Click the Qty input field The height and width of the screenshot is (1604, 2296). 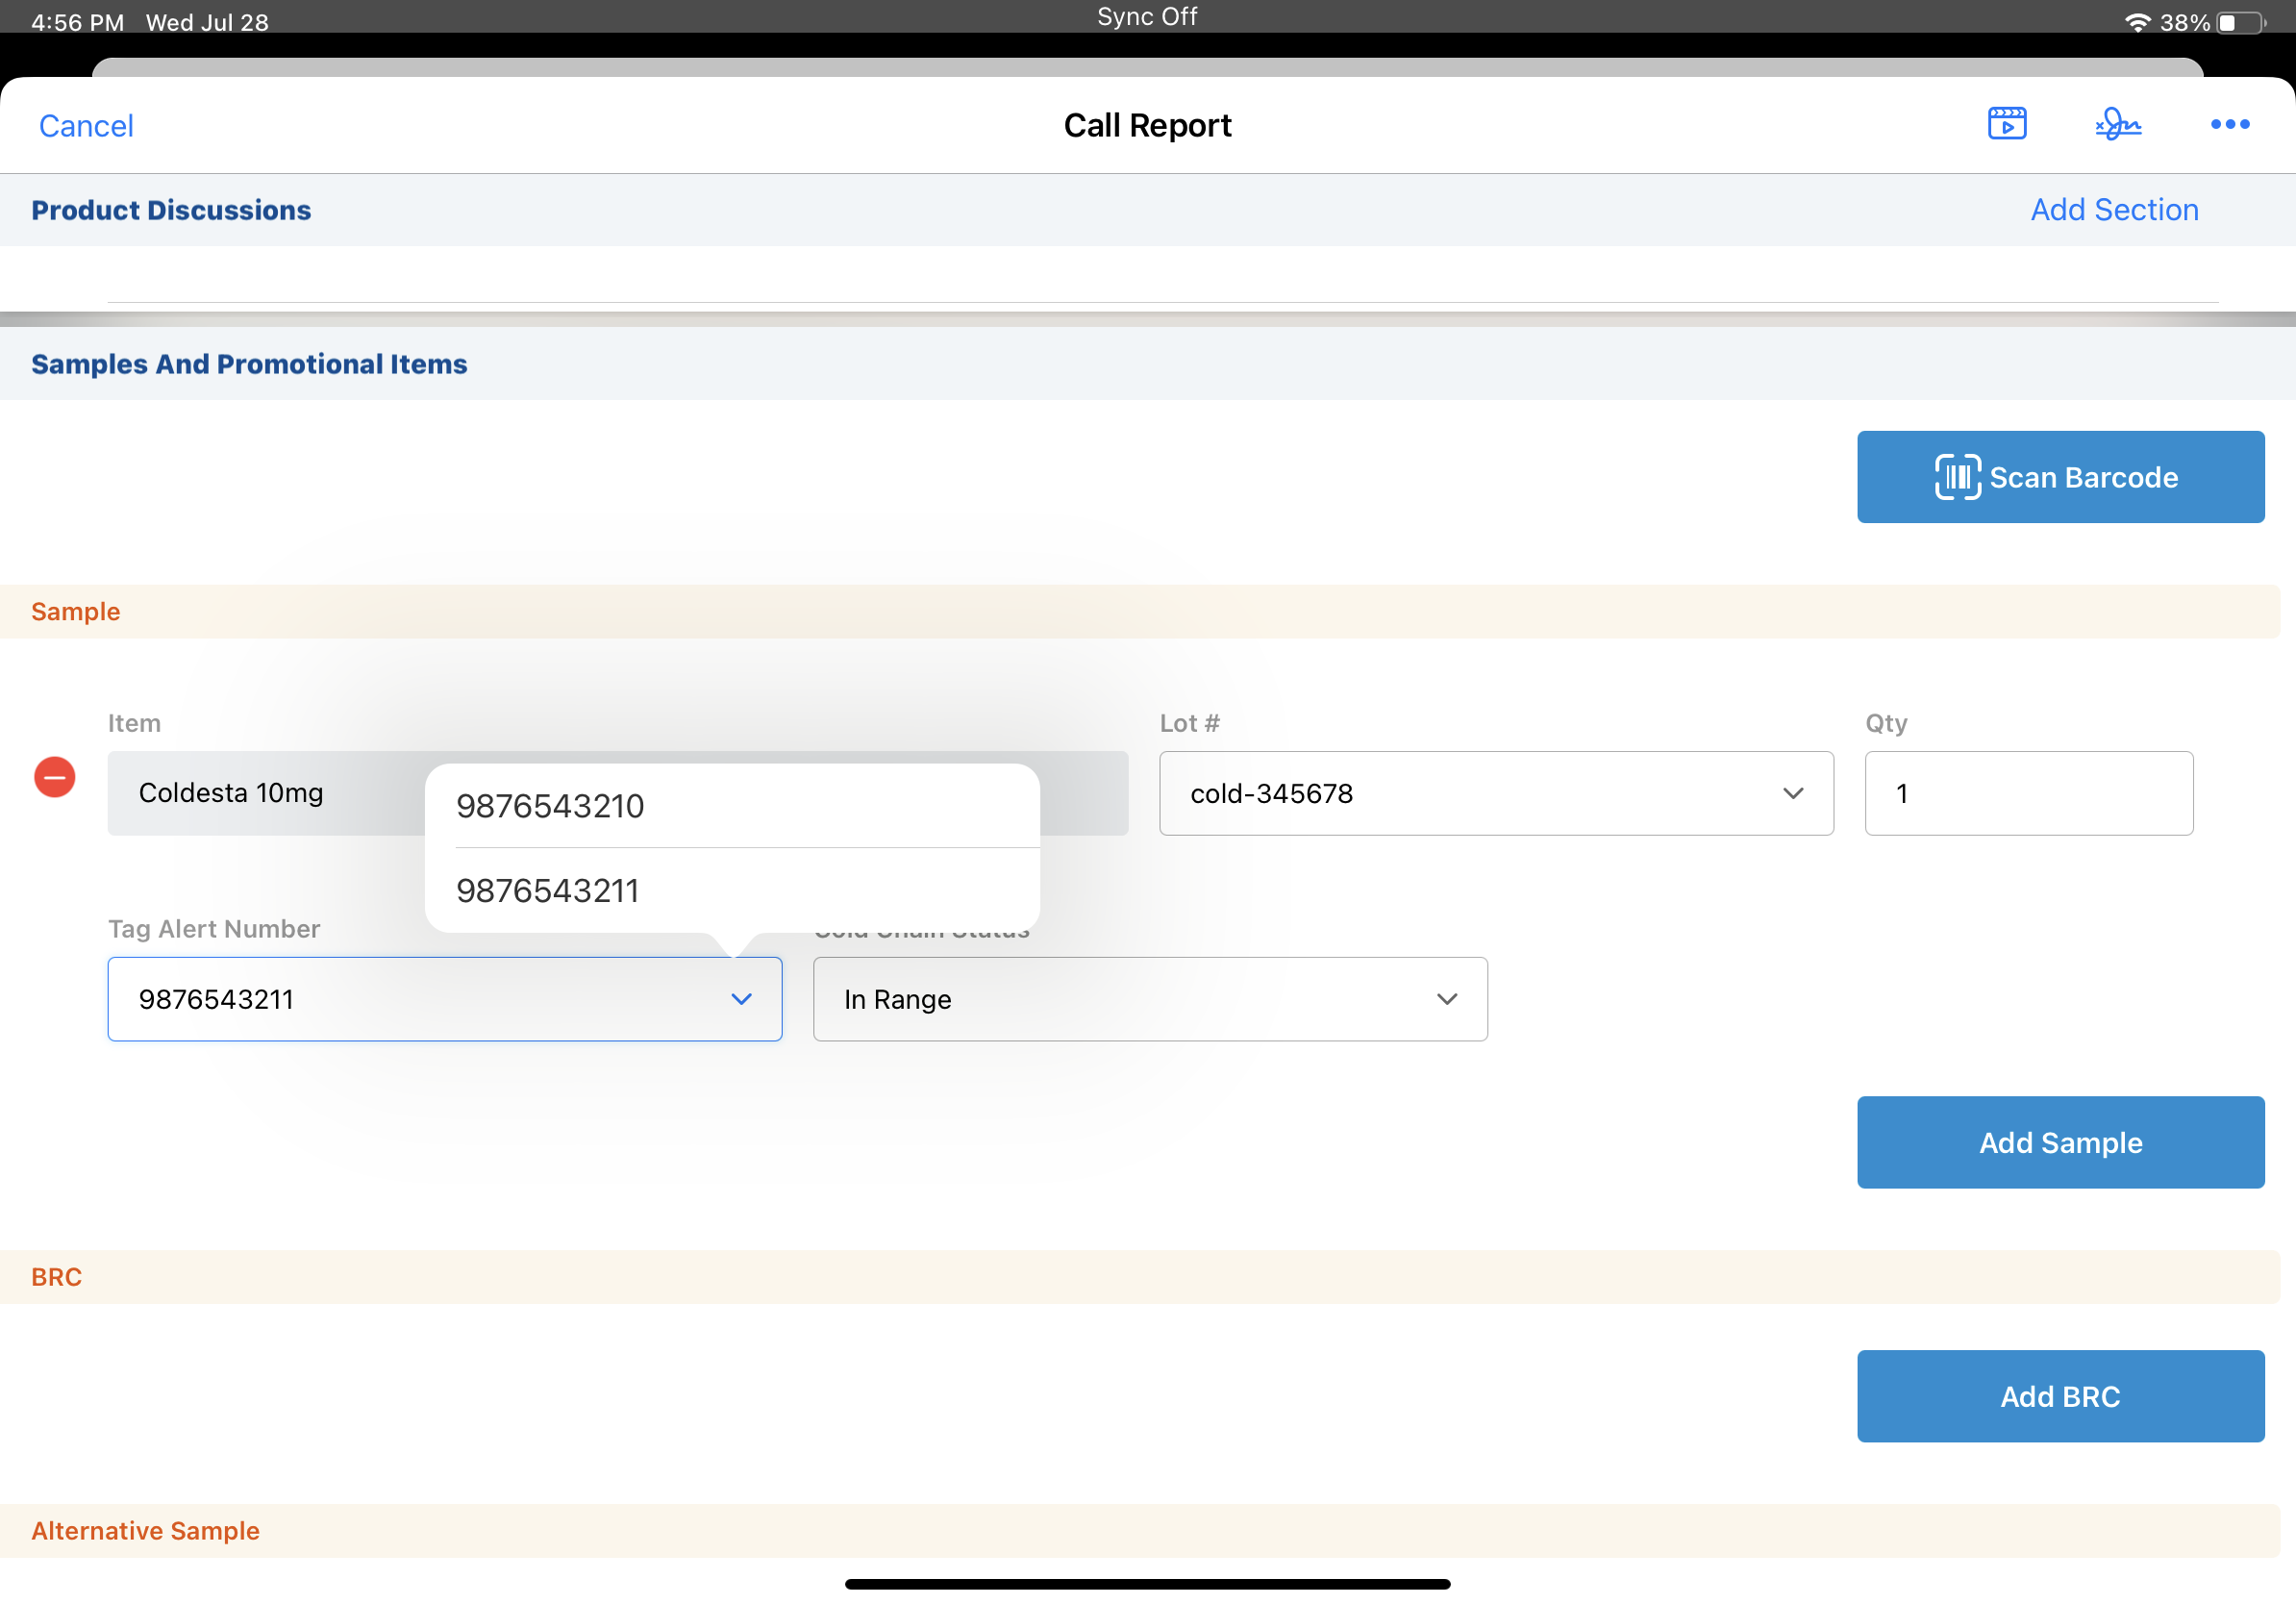2028,793
